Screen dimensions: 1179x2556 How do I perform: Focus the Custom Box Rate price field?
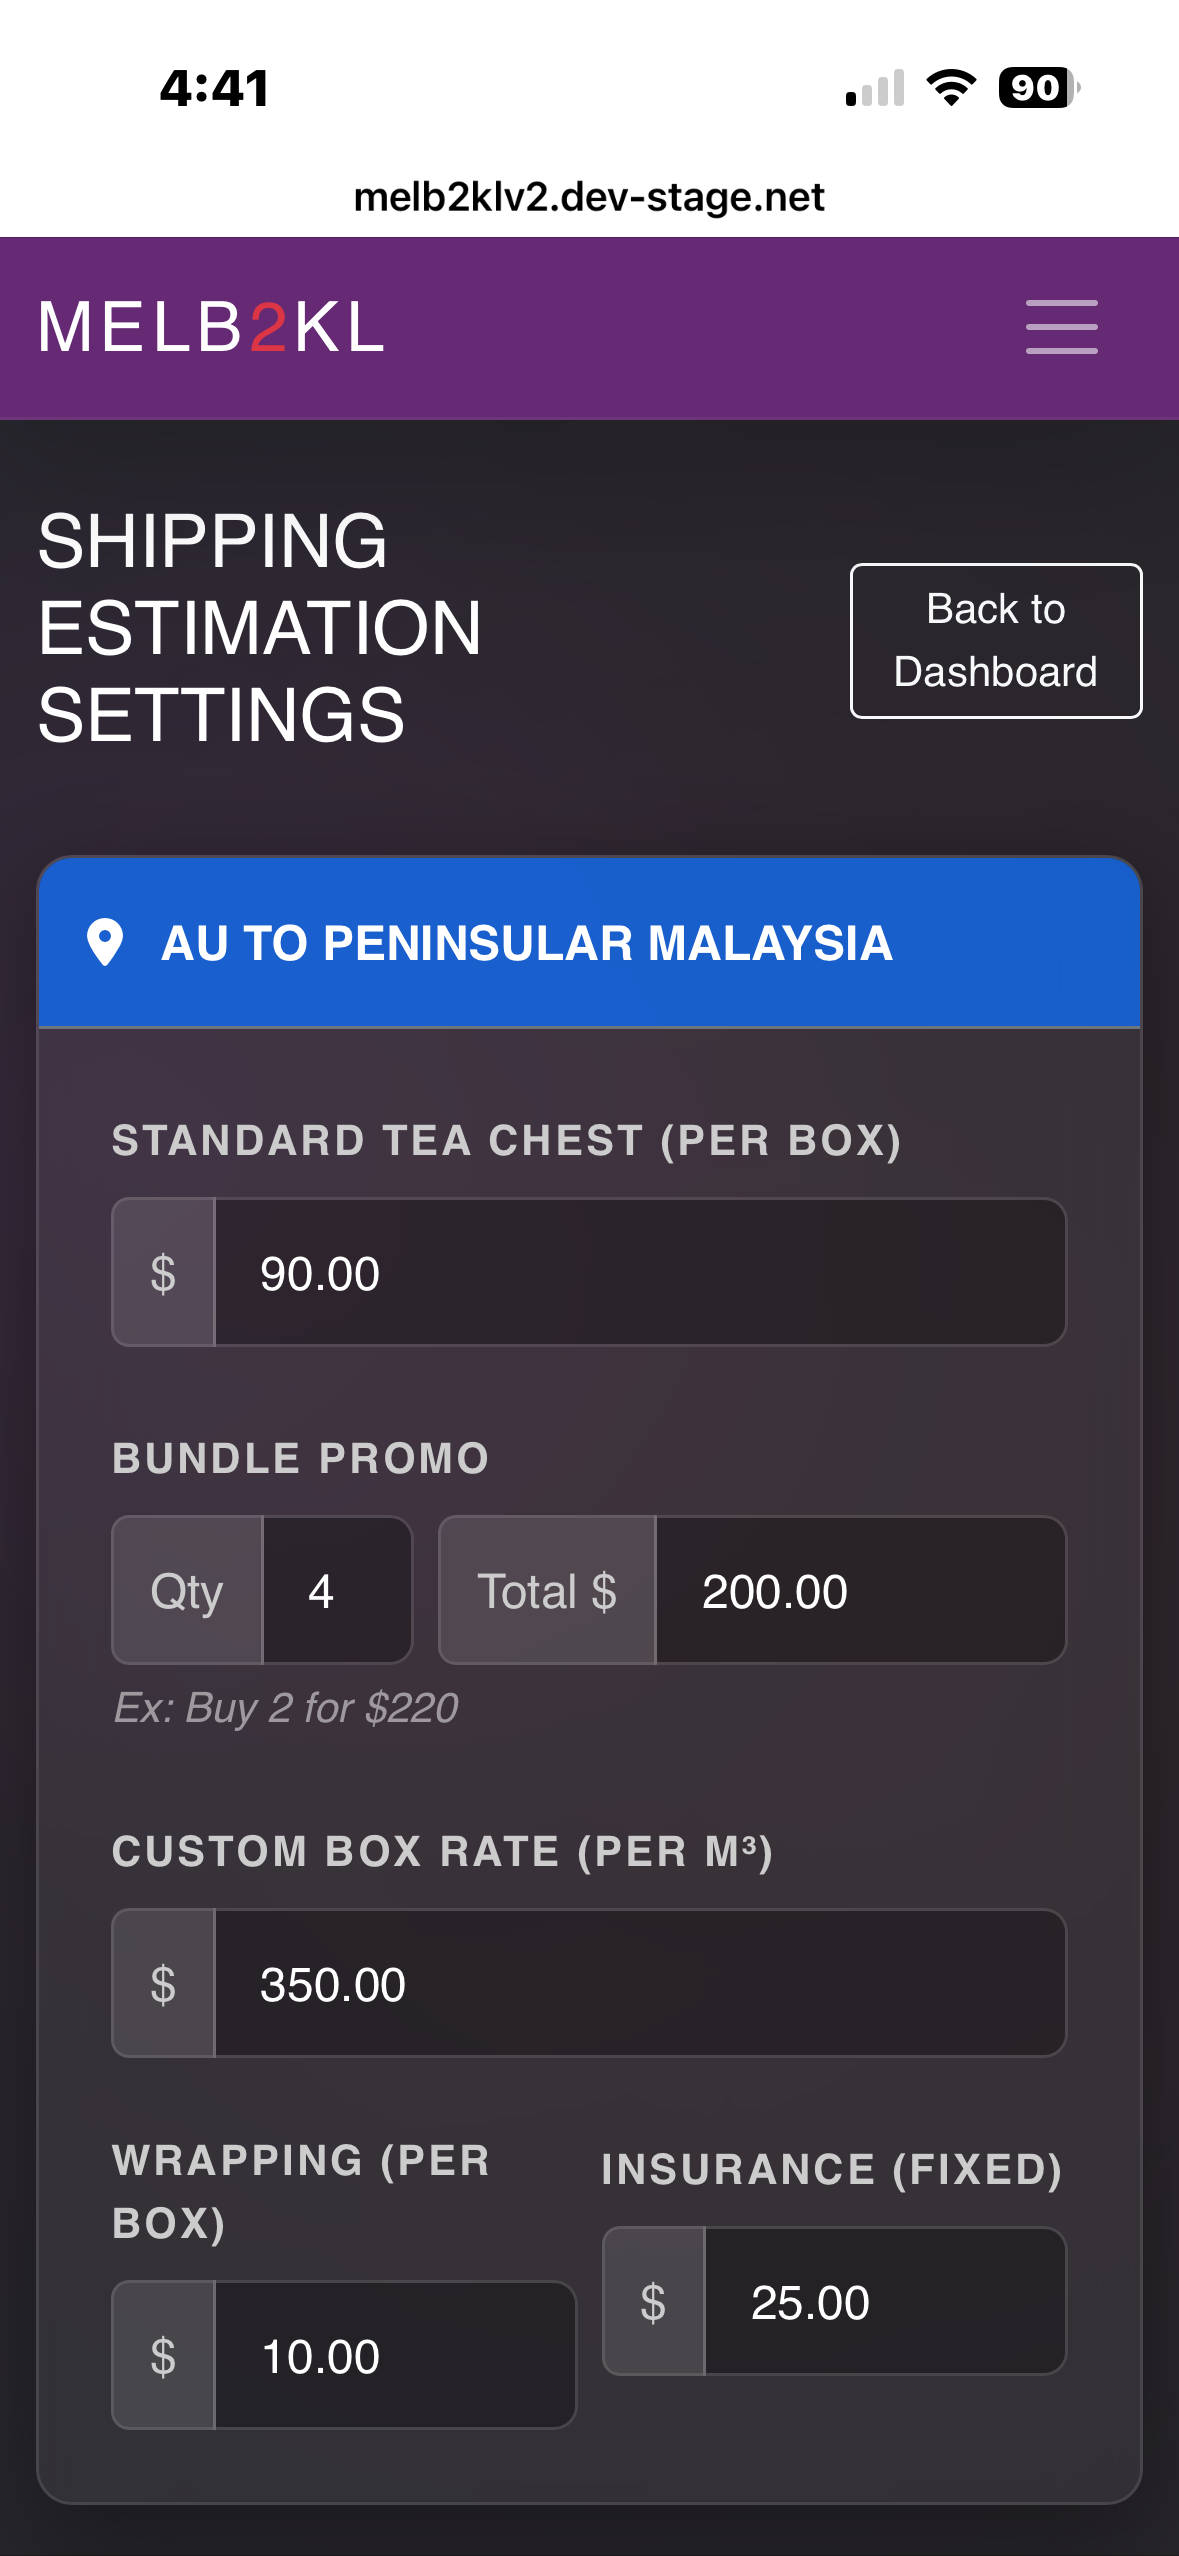640,1984
